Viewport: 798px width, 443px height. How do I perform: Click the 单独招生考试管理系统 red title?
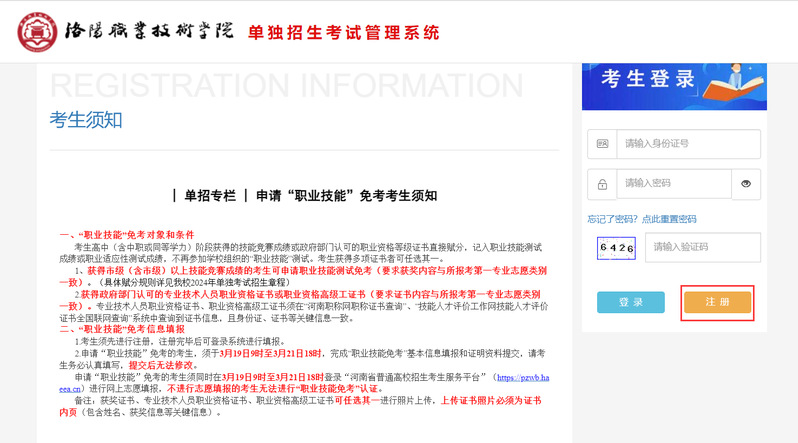point(343,32)
